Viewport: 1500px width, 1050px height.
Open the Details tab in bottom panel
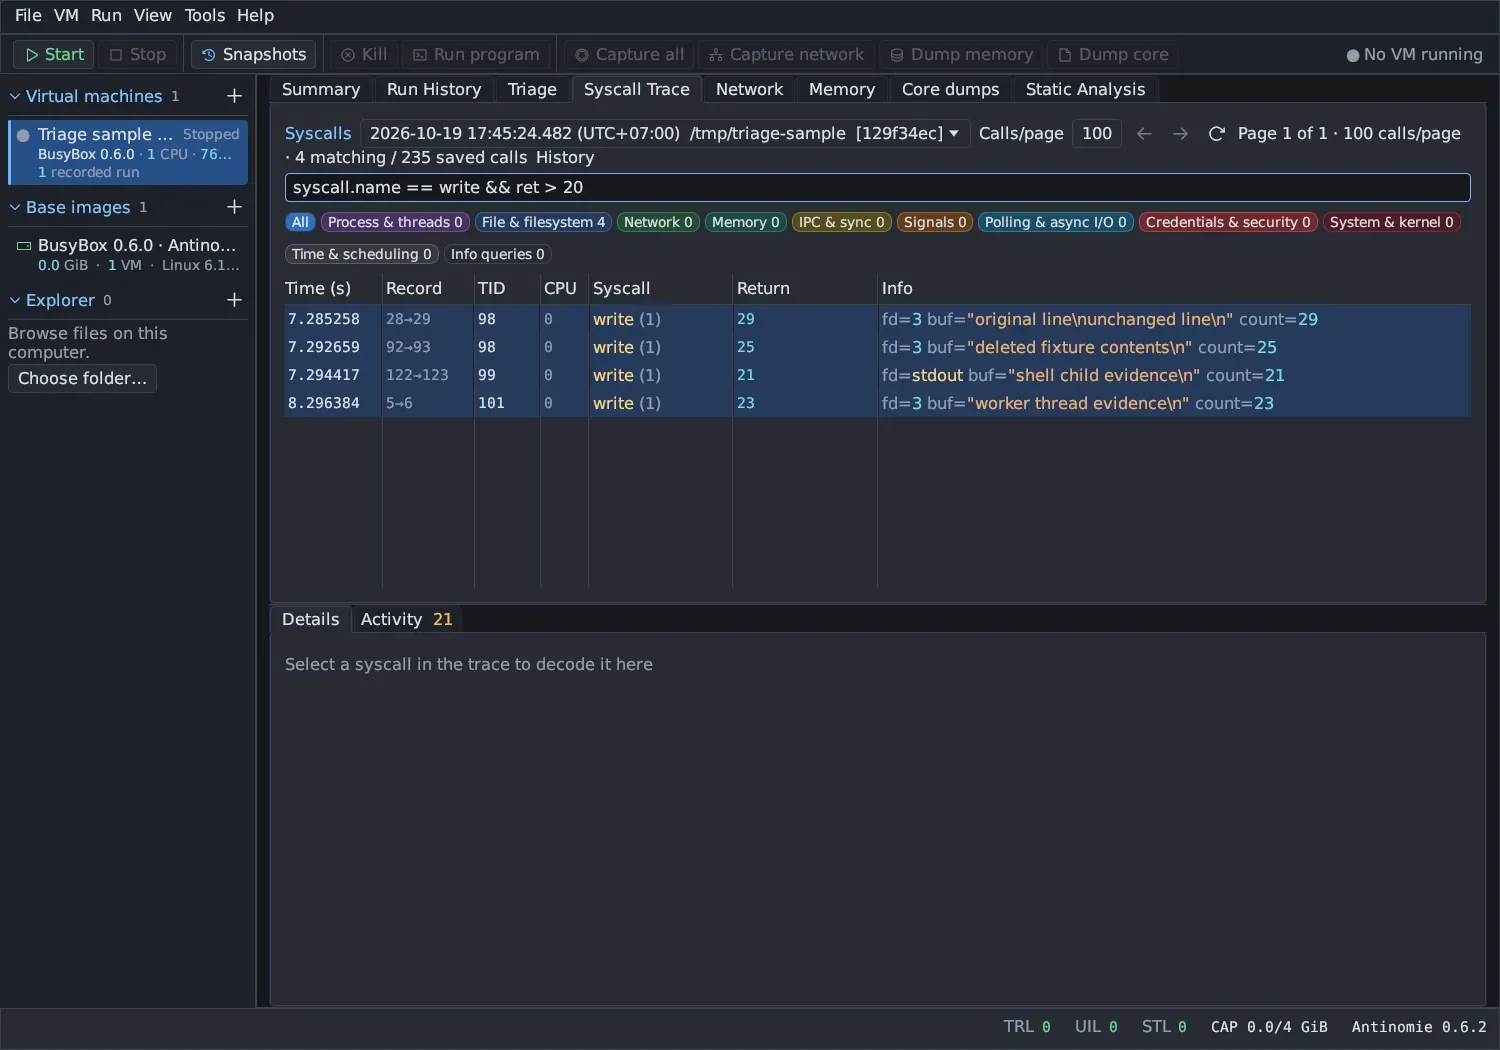coord(311,619)
